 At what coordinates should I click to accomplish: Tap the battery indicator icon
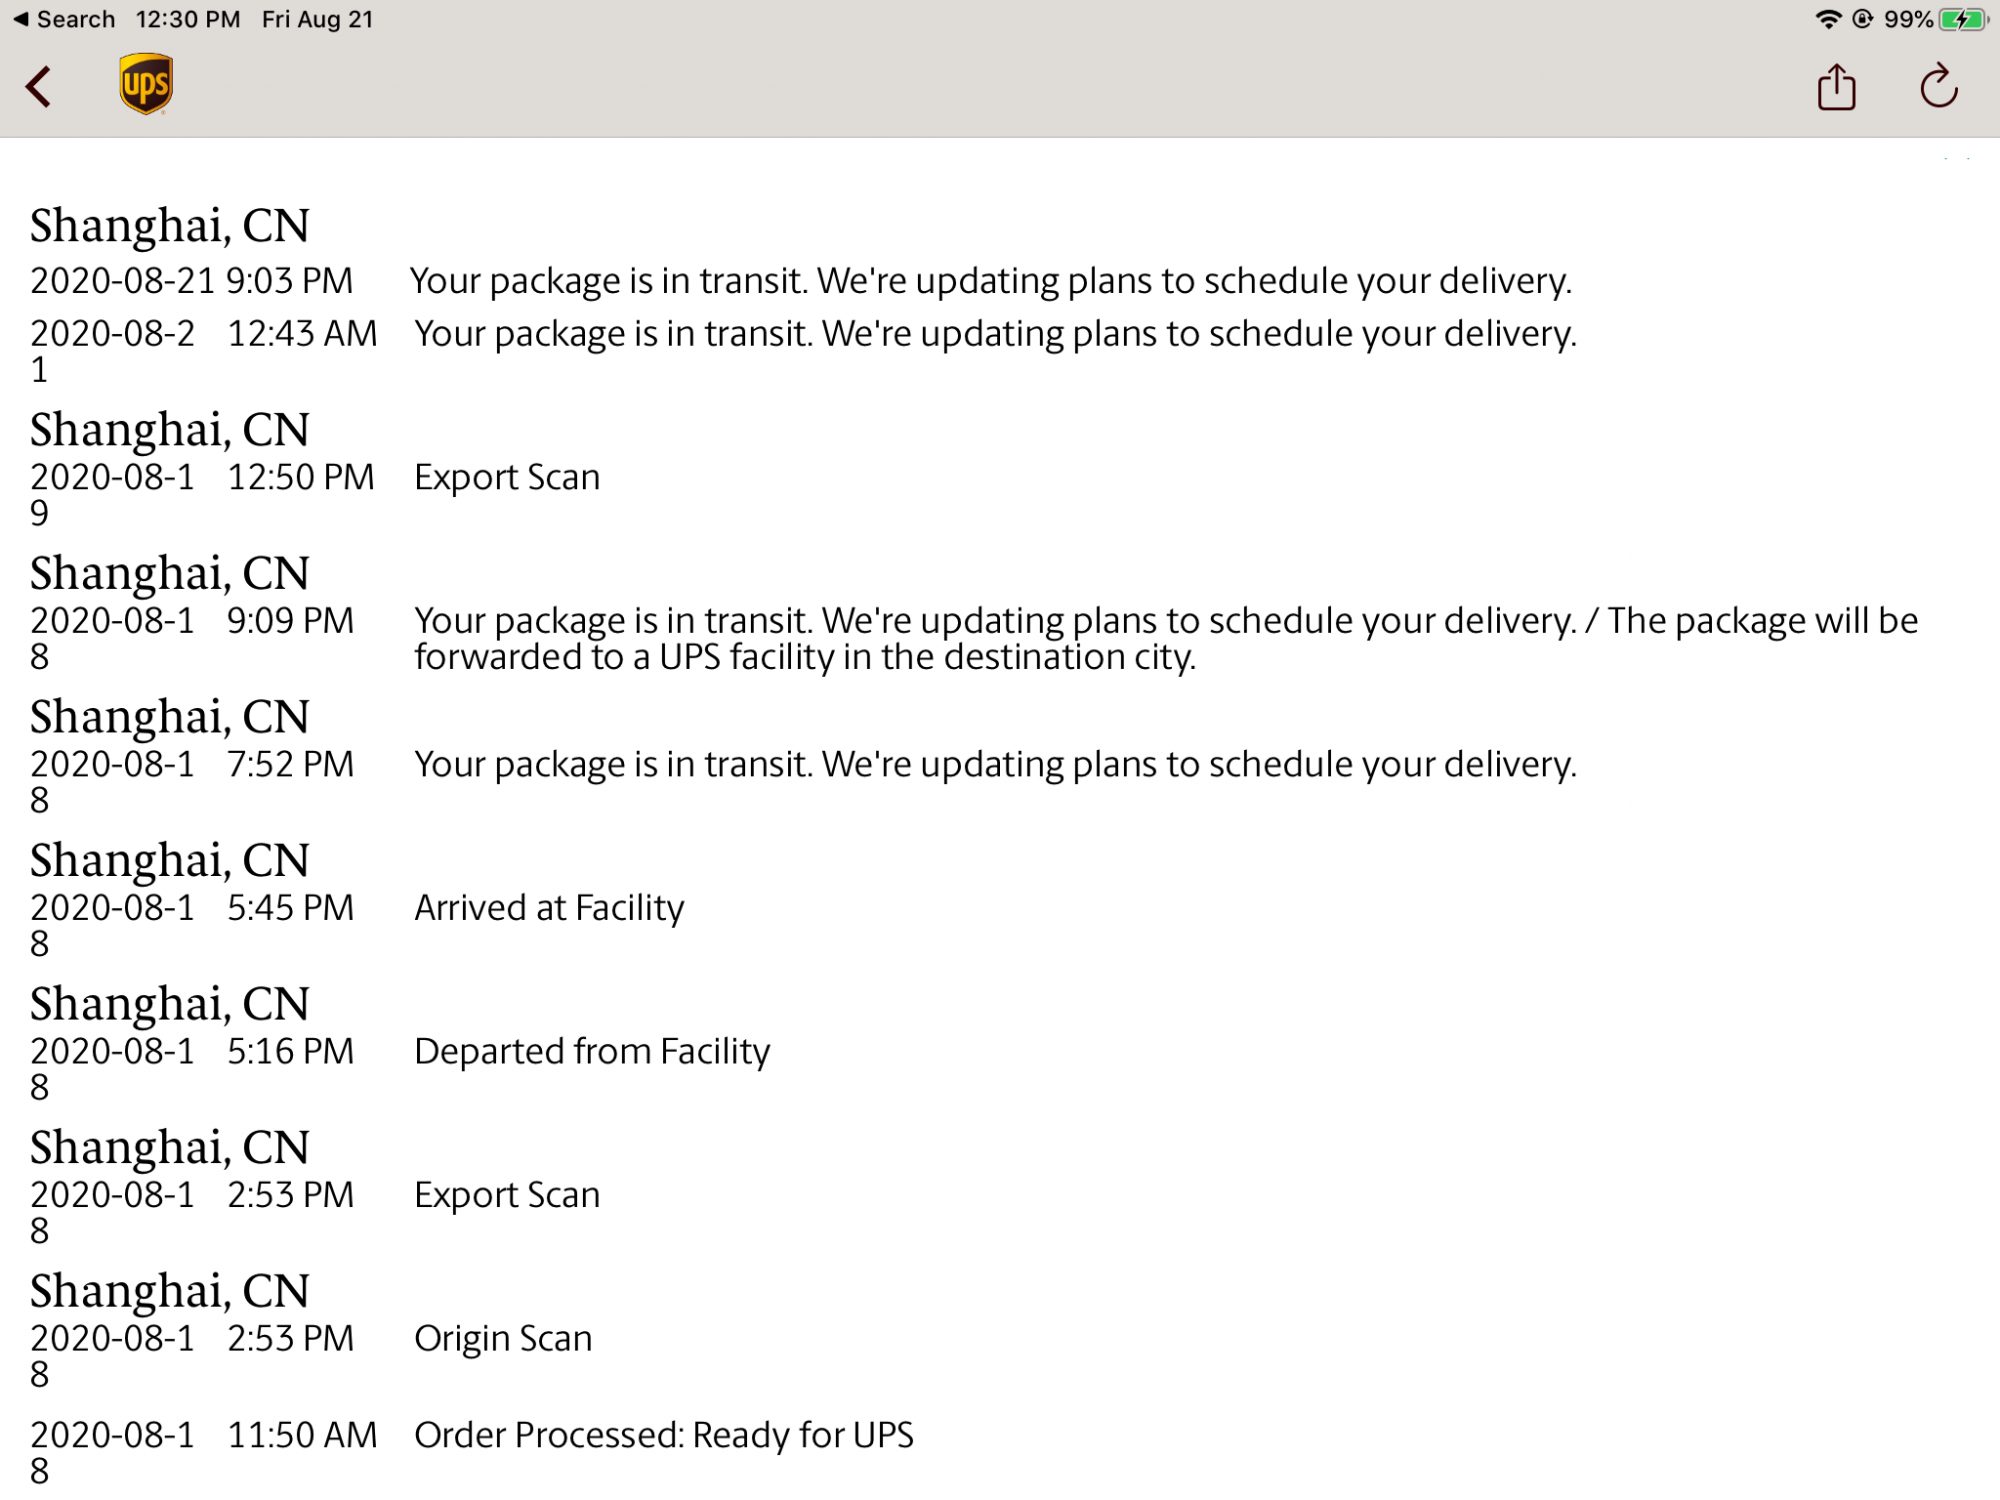point(1963,19)
